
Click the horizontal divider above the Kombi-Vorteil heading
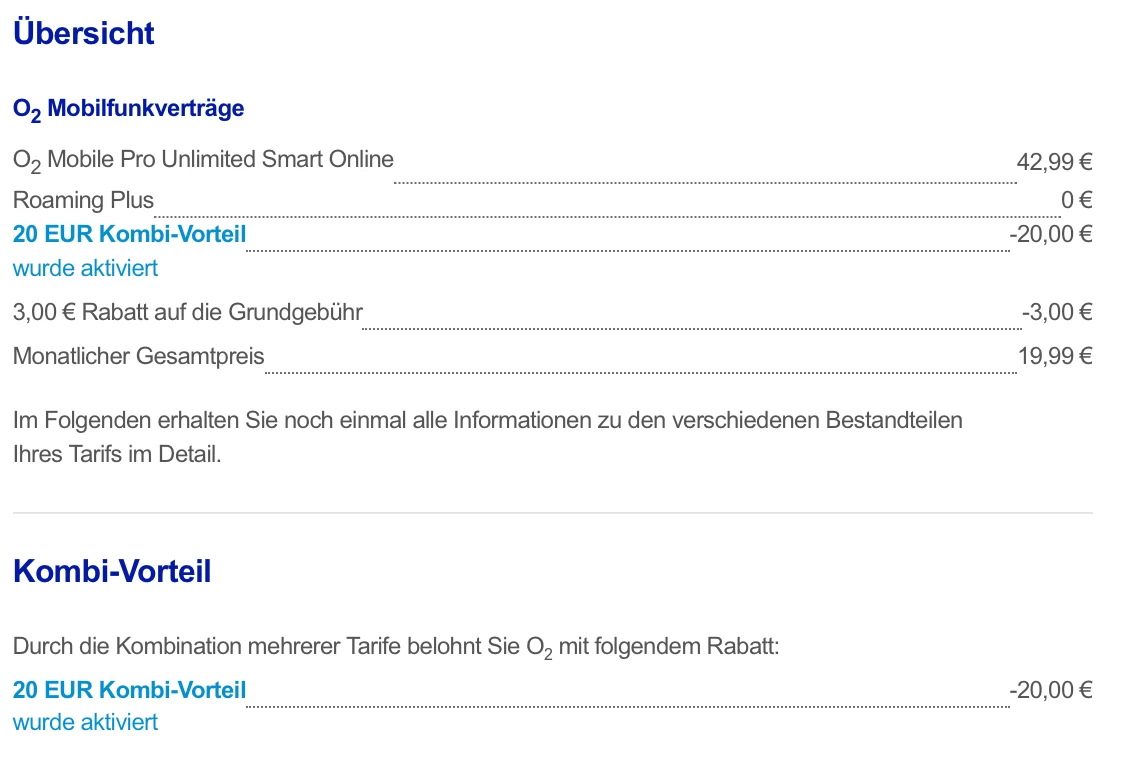click(552, 513)
